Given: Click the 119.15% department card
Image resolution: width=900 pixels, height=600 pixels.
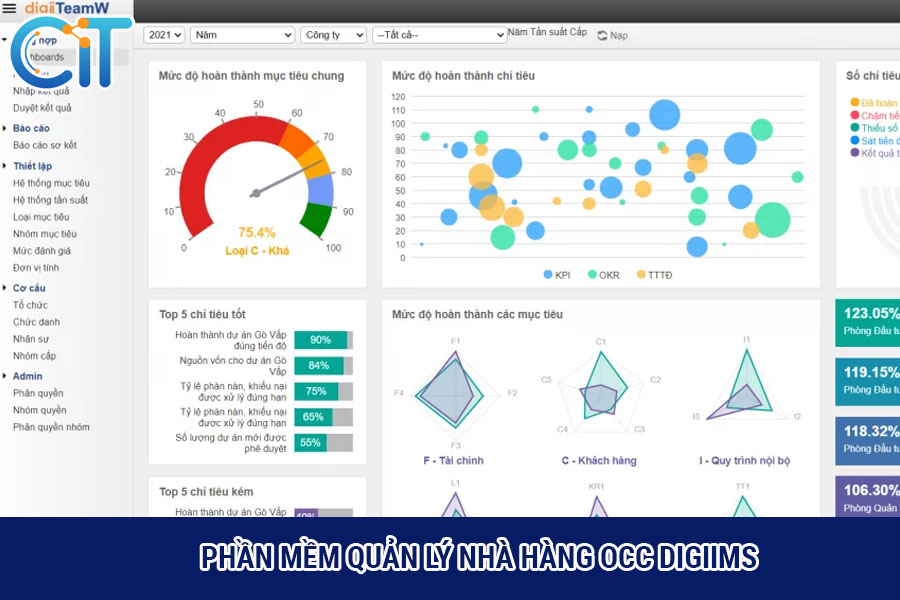Looking at the screenshot, I should point(867,382).
